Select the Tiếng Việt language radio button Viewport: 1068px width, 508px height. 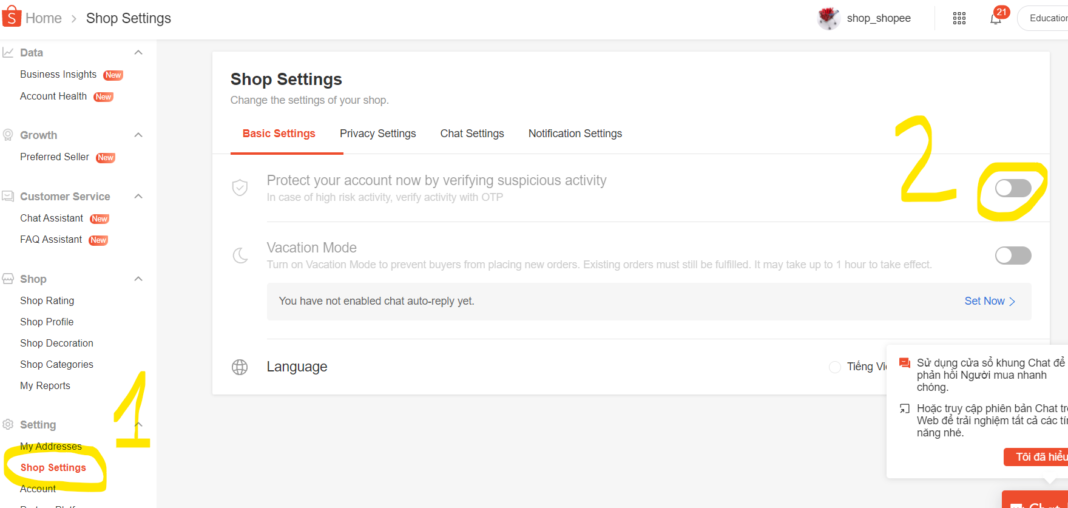point(835,367)
